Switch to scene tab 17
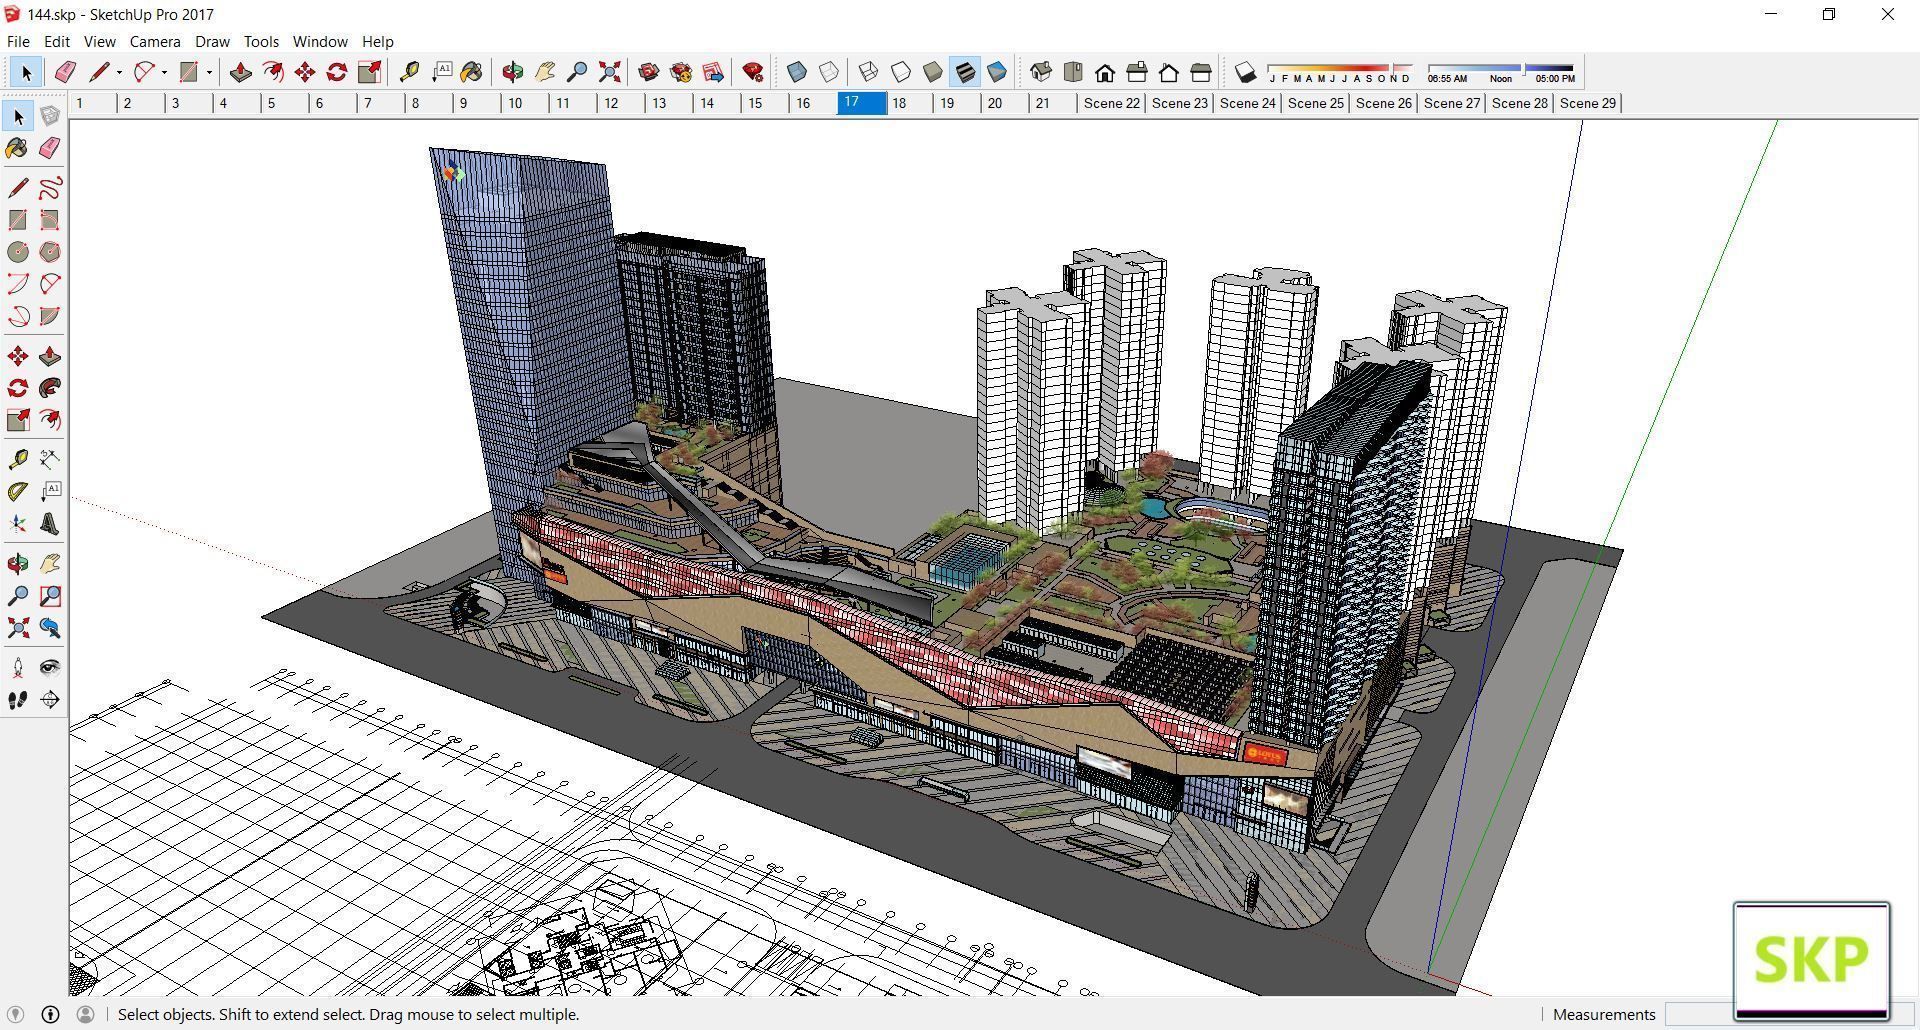This screenshot has height=1030, width=1920. (x=861, y=103)
